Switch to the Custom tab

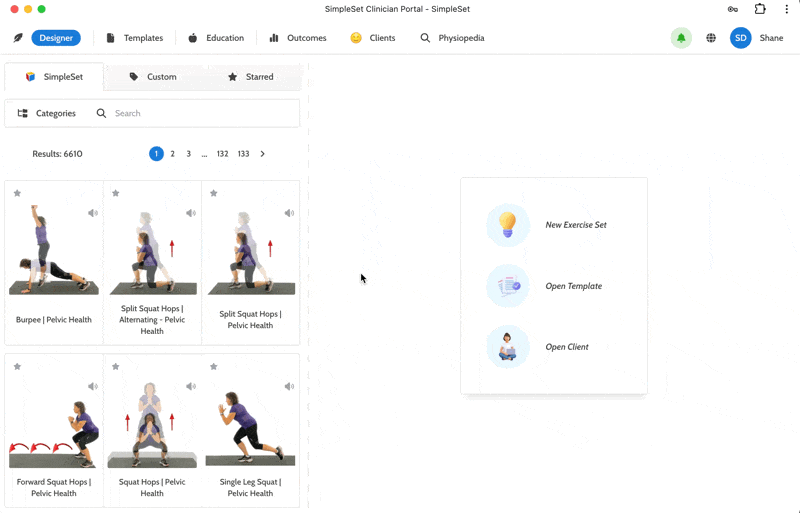[x=153, y=77]
